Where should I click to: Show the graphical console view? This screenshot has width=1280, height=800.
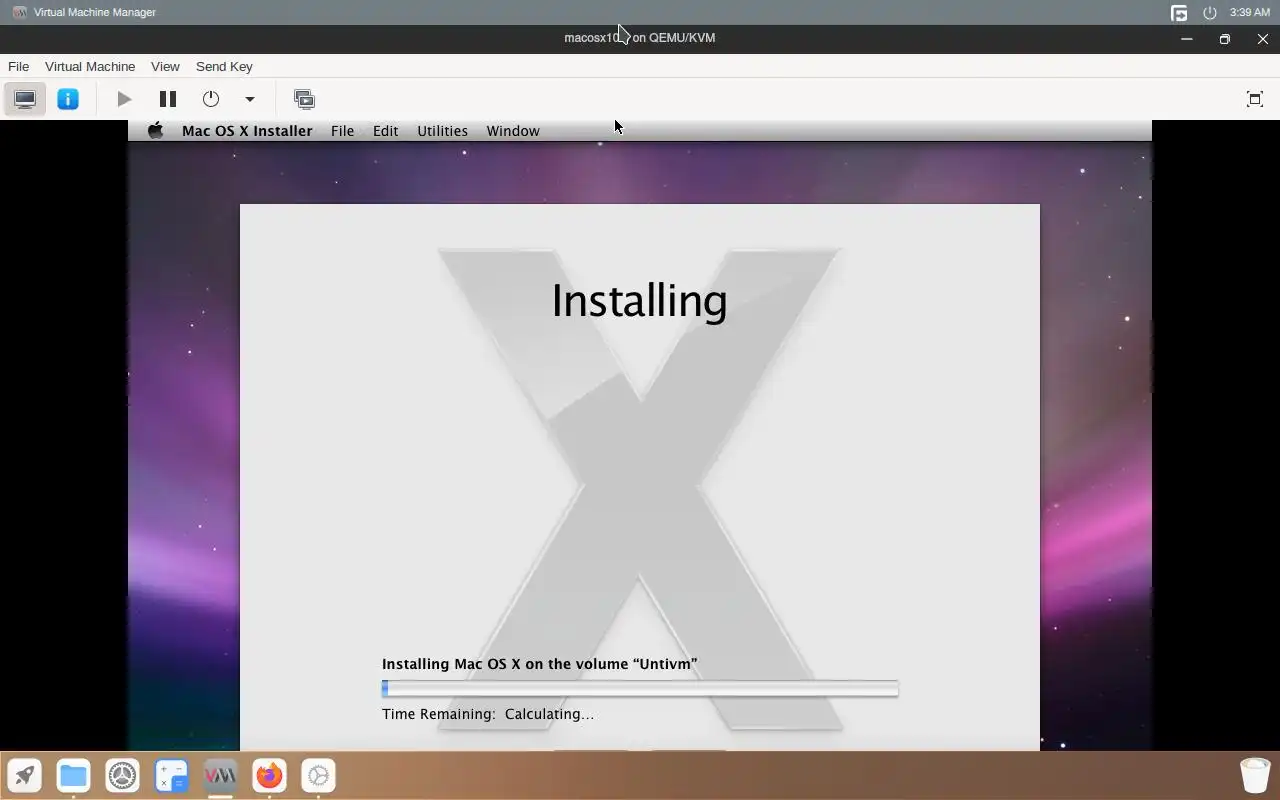25,99
